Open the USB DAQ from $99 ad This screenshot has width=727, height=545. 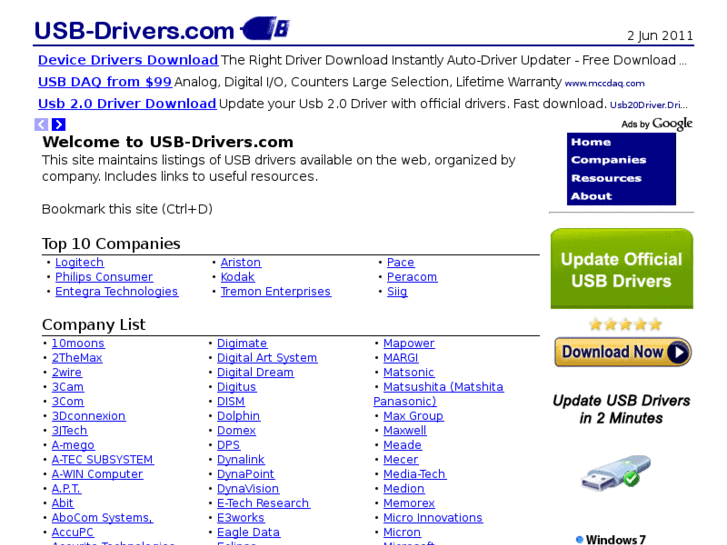[105, 82]
